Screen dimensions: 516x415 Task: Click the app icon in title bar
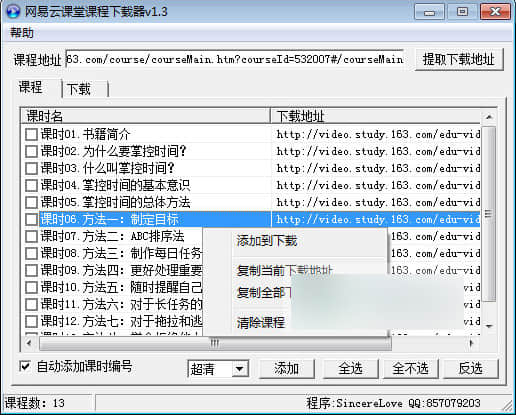[x=13, y=11]
